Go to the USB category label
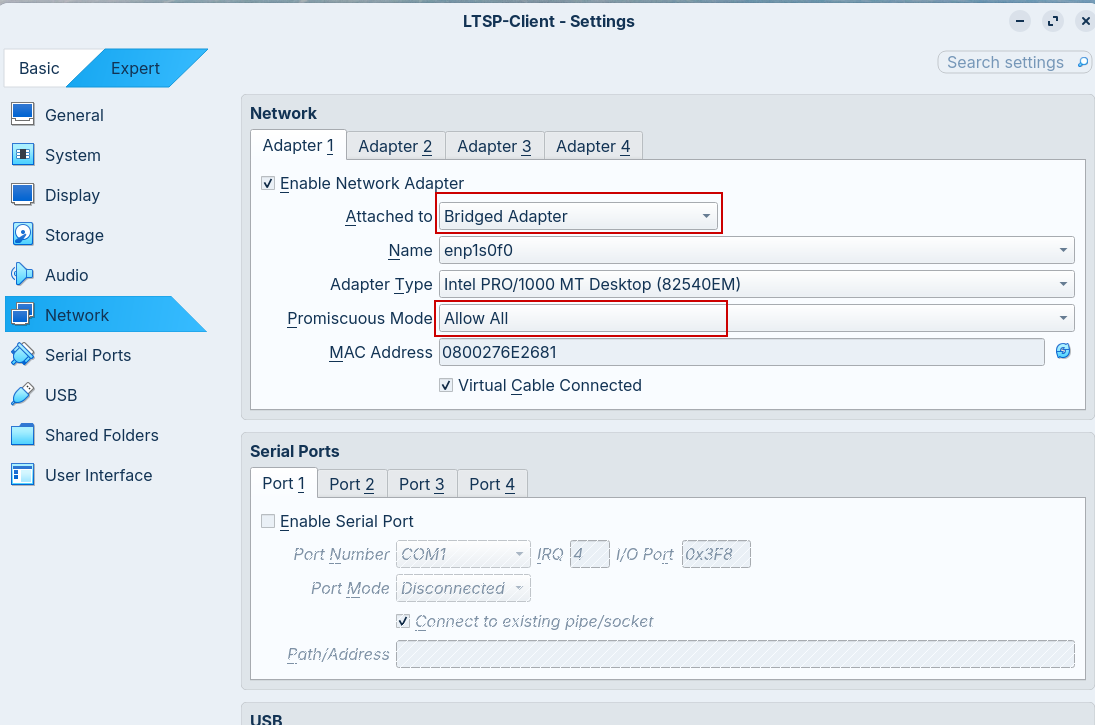1095x725 pixels. click(61, 395)
